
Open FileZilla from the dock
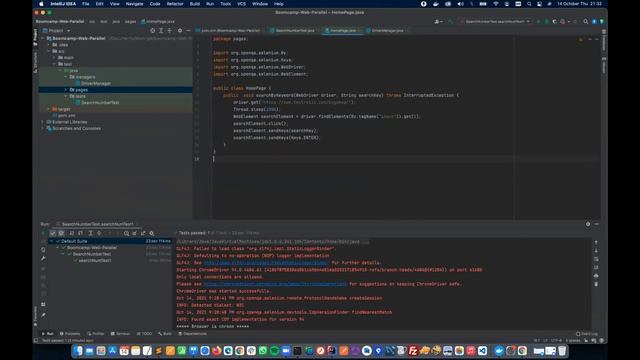point(413,351)
